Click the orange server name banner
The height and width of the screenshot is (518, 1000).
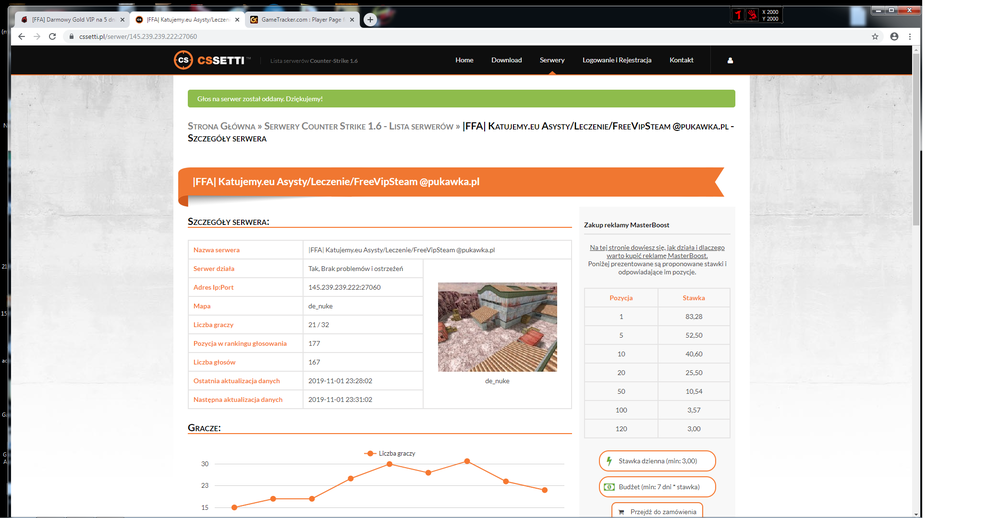[x=451, y=182]
